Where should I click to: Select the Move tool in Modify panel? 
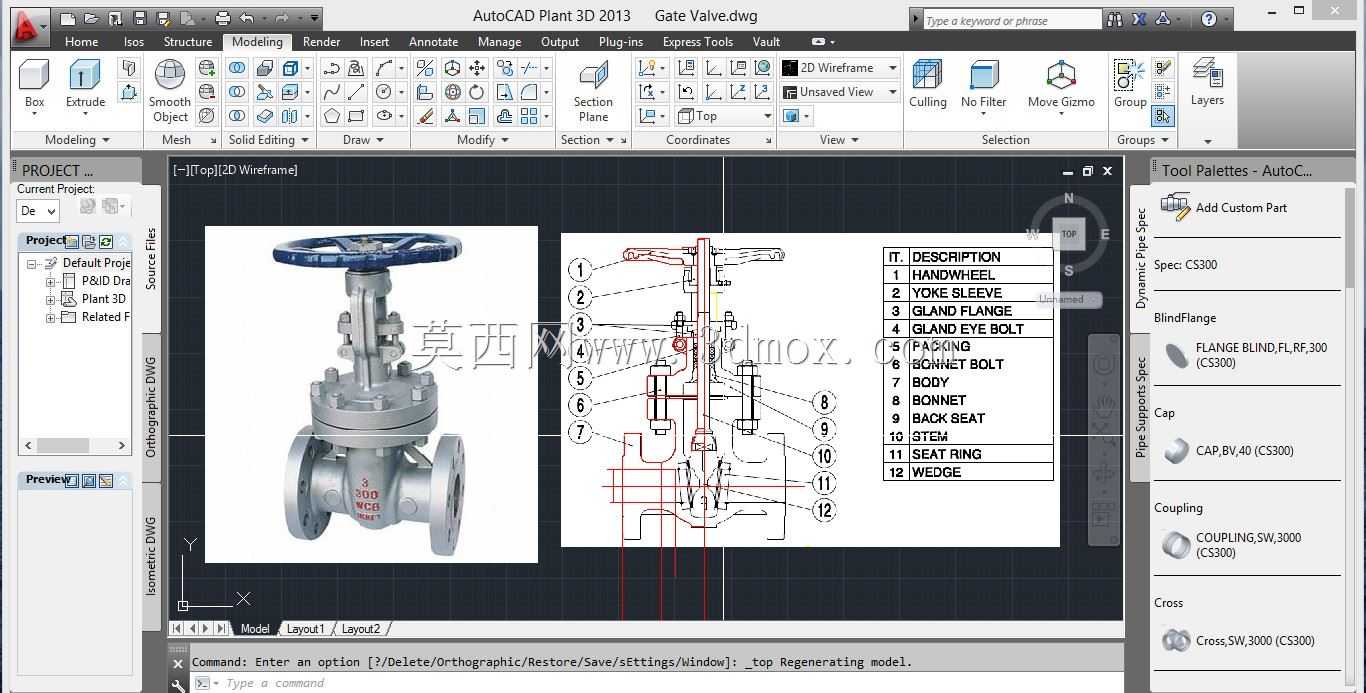tap(477, 68)
